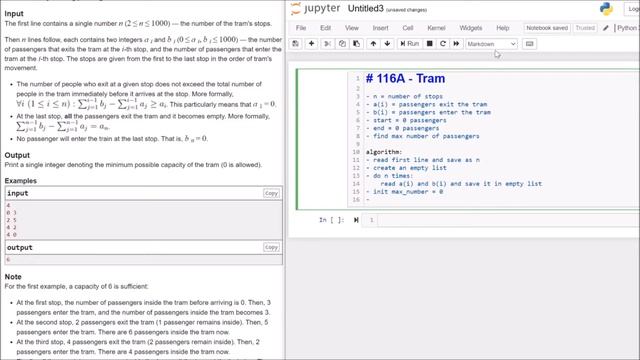Open the cell type Markdown dropdown
The image size is (640, 360).
[x=491, y=44]
